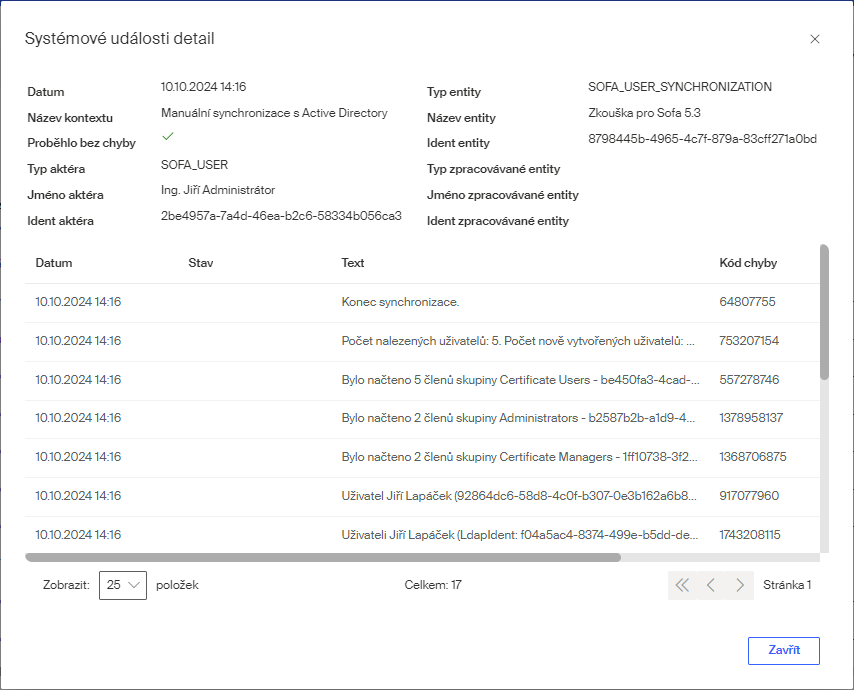Select the row about skupiny Administrators
The width and height of the screenshot is (854, 690).
(x=422, y=419)
